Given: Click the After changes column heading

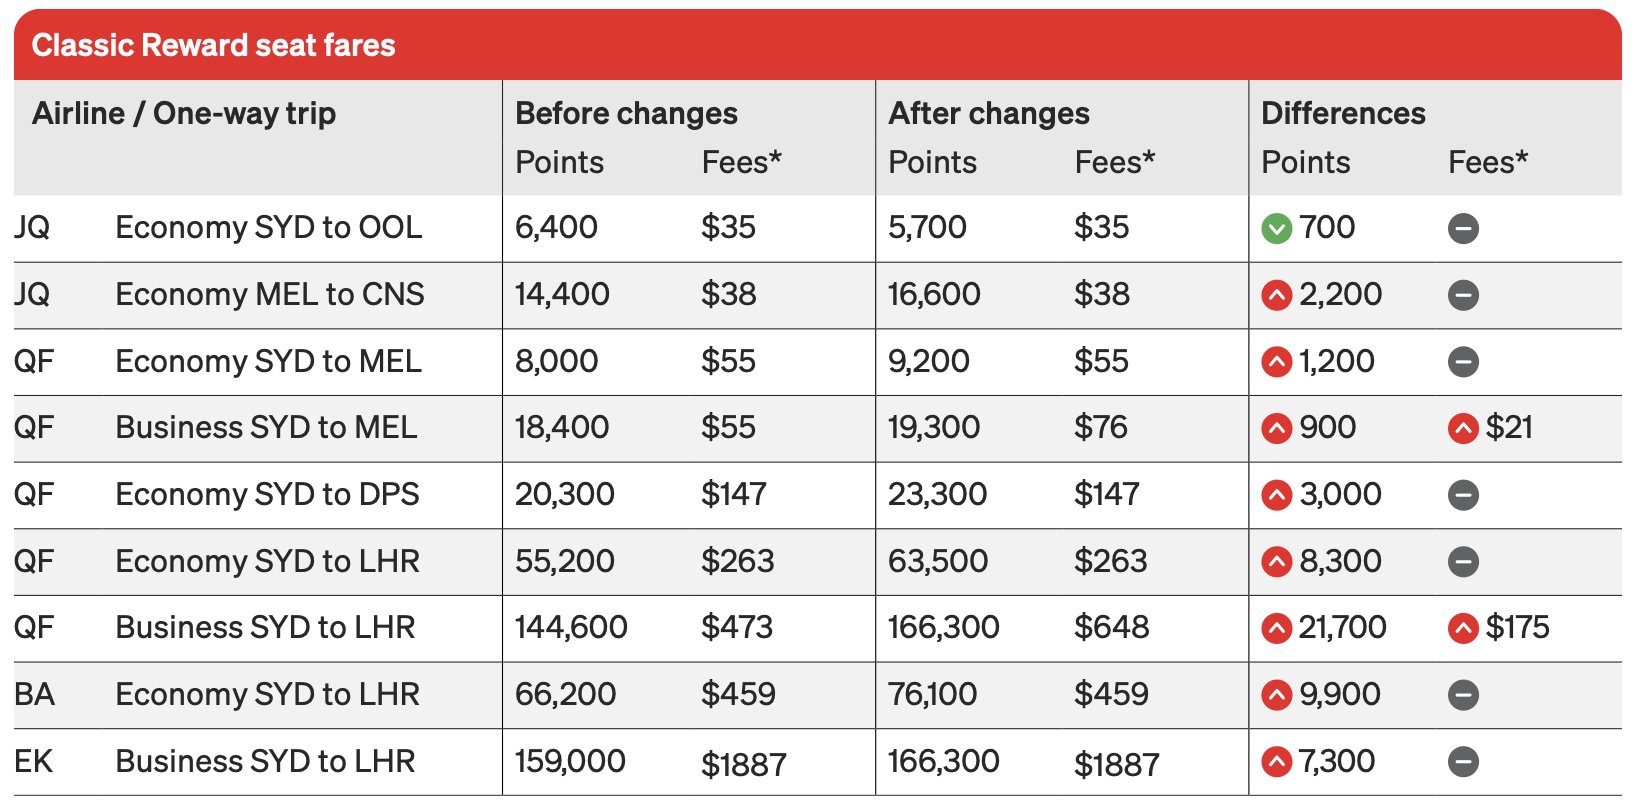Looking at the screenshot, I should 989,113.
